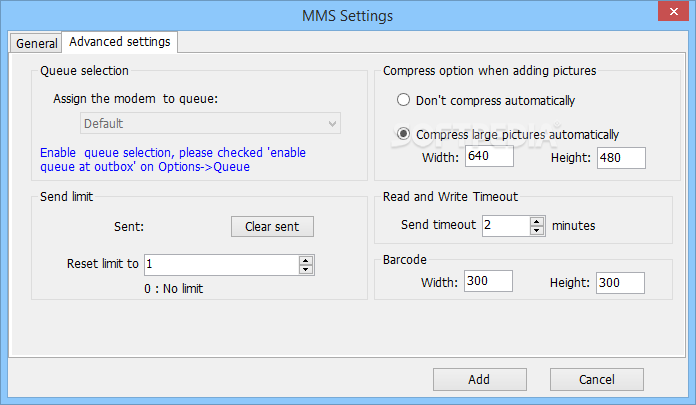Image resolution: width=696 pixels, height=405 pixels.
Task: Decrease Send timeout minutes
Action: [x=537, y=230]
